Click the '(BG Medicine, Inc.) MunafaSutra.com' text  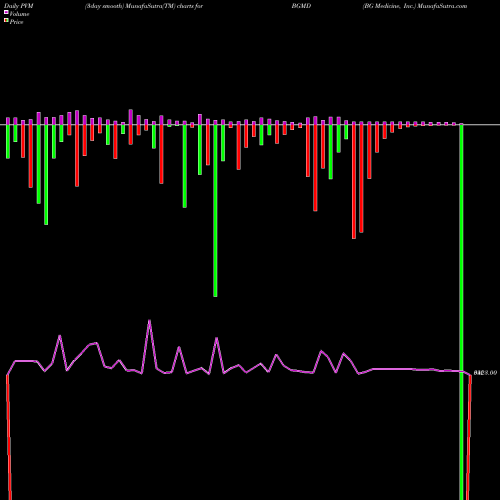415,6
